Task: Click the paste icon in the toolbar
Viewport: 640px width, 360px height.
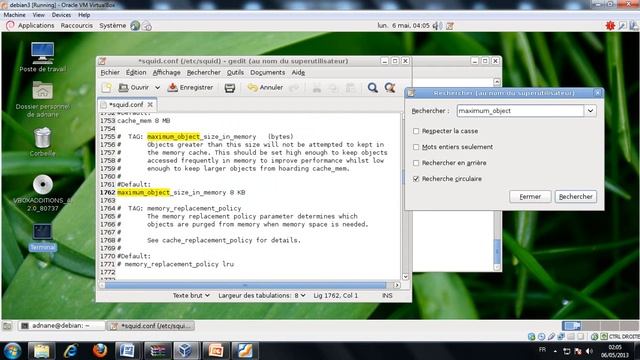Action: tap(350, 88)
